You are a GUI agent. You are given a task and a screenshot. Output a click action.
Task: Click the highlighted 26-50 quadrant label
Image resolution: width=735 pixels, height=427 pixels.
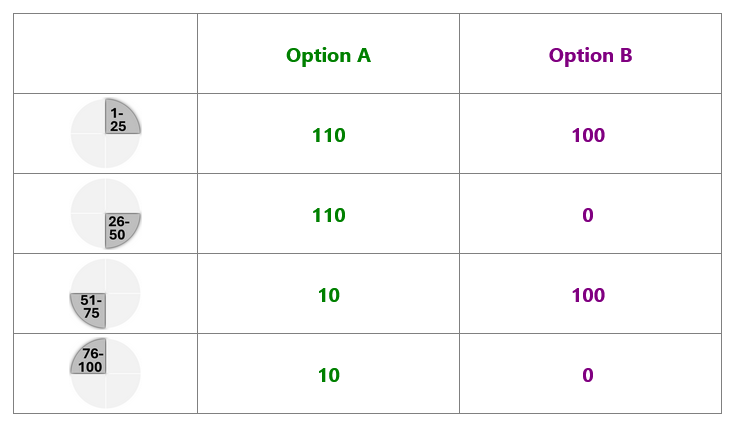point(118,228)
